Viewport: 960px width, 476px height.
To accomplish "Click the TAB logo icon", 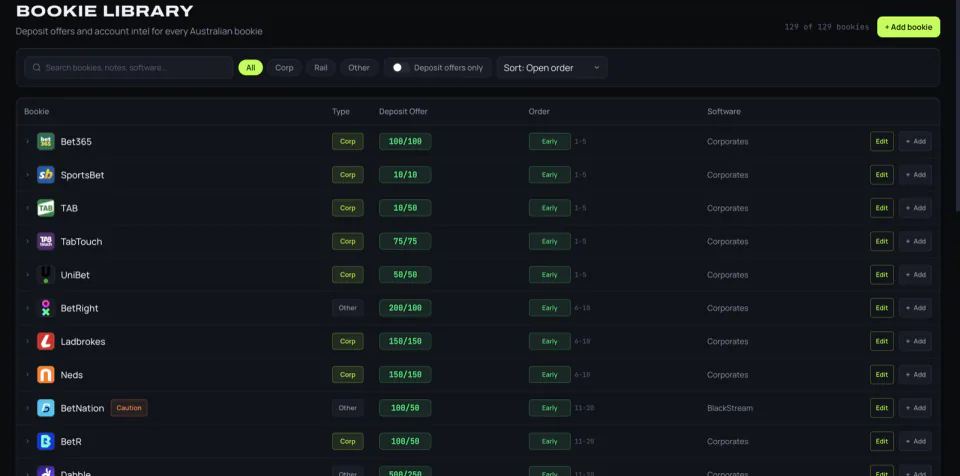I will [x=46, y=208].
